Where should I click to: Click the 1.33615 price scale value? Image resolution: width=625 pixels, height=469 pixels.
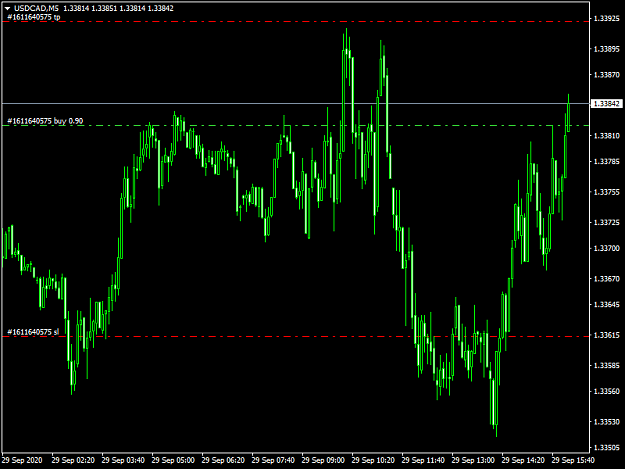[x=607, y=335]
